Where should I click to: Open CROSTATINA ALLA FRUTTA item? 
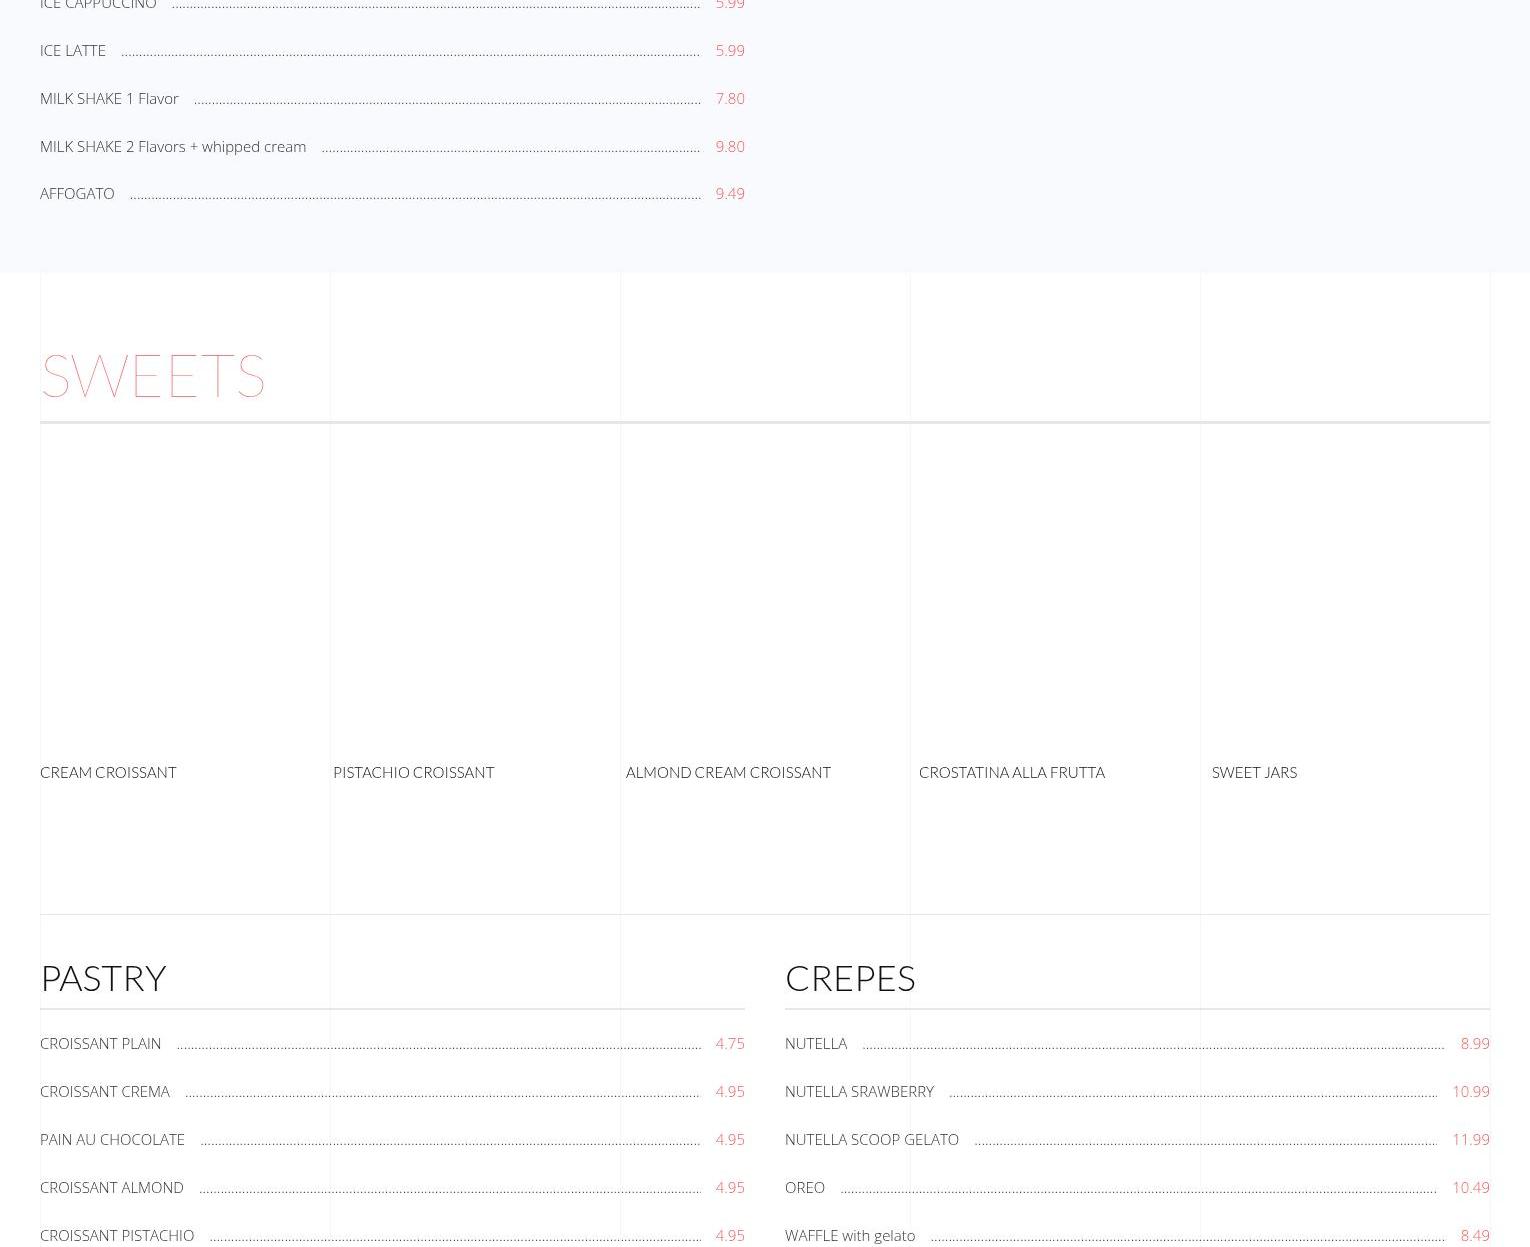point(1011,772)
